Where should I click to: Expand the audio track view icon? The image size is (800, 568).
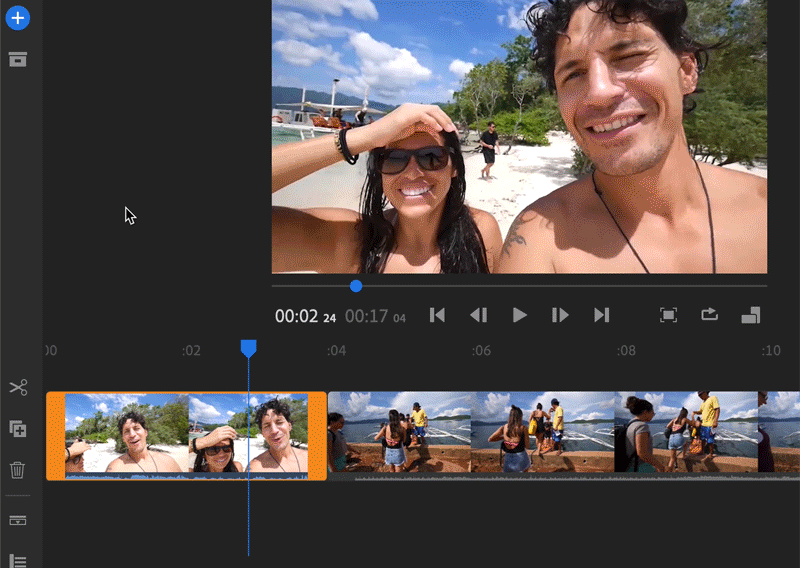point(18,521)
